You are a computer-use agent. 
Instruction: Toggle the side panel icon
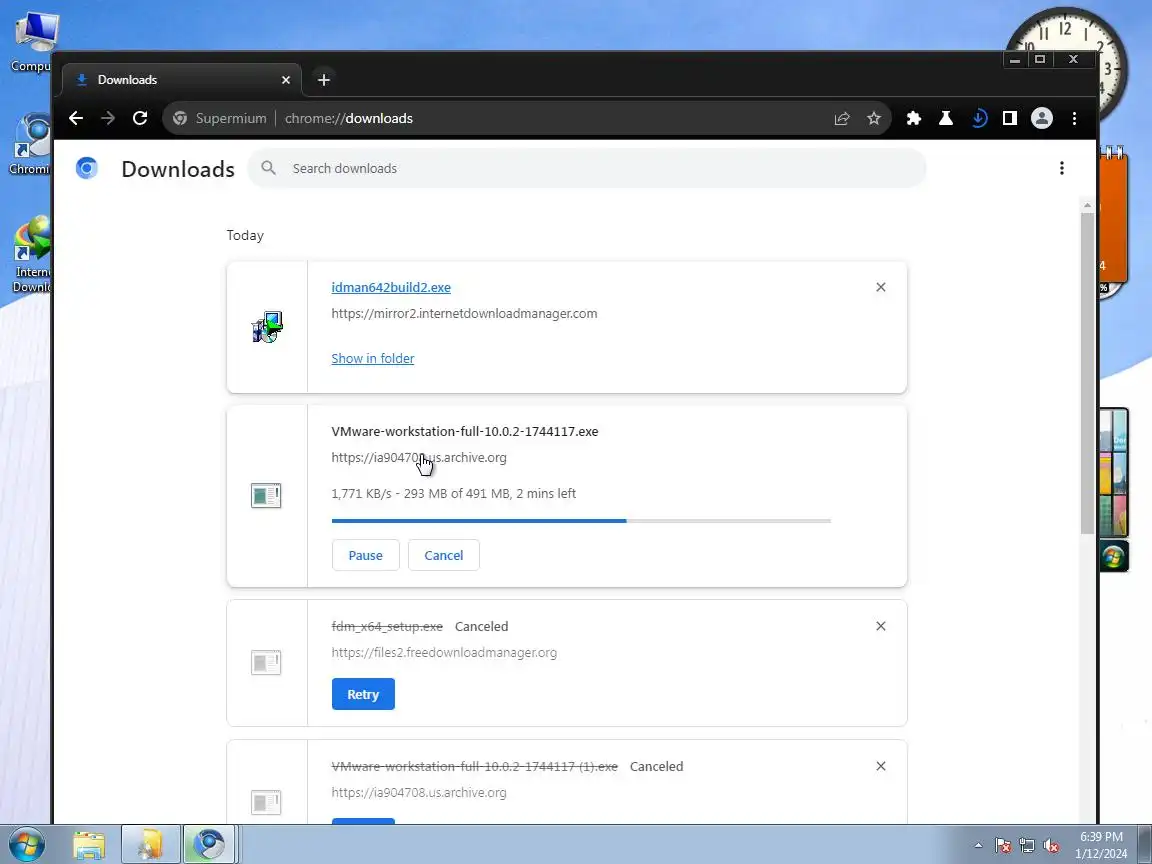click(1010, 118)
